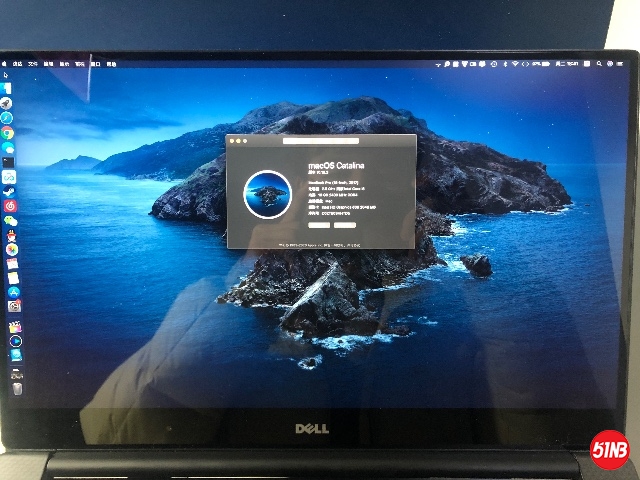This screenshot has width=640, height=480.
Task: Click the Software Update button
Action: [x=346, y=225]
